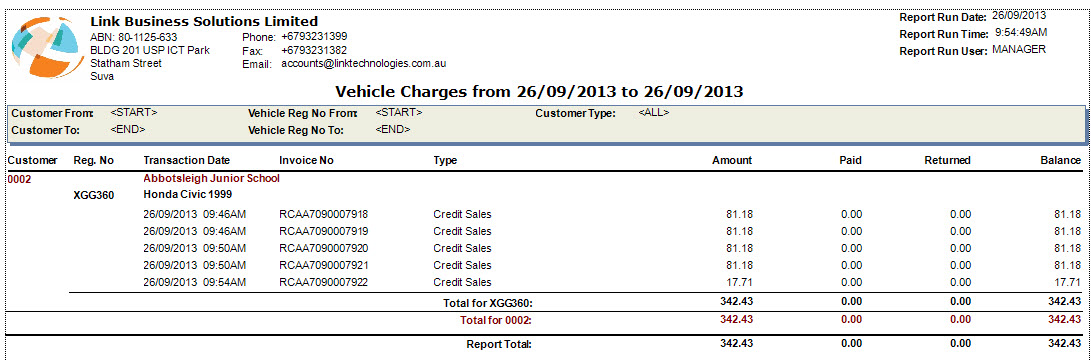
Task: Click the Balance column header
Action: (1060, 160)
